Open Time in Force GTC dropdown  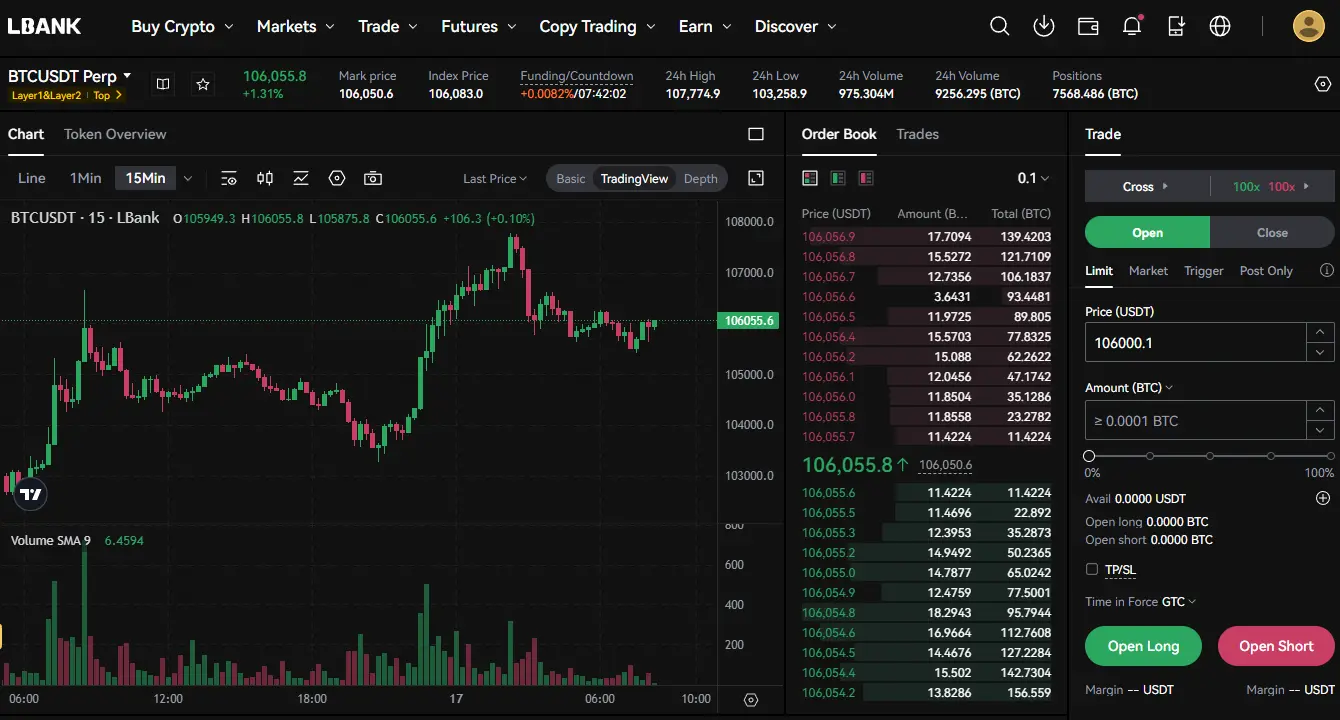(x=1179, y=601)
